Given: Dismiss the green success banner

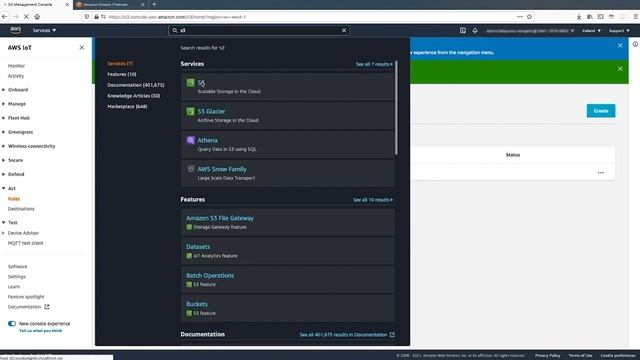Looking at the screenshot, I should [x=620, y=69].
